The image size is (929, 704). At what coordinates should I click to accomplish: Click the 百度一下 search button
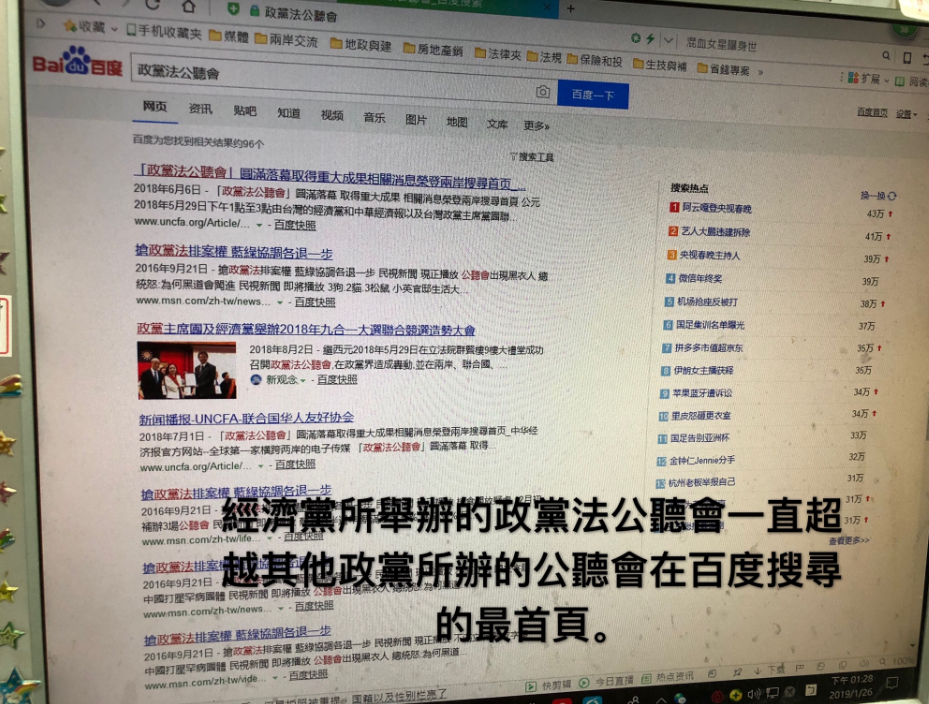(x=592, y=95)
